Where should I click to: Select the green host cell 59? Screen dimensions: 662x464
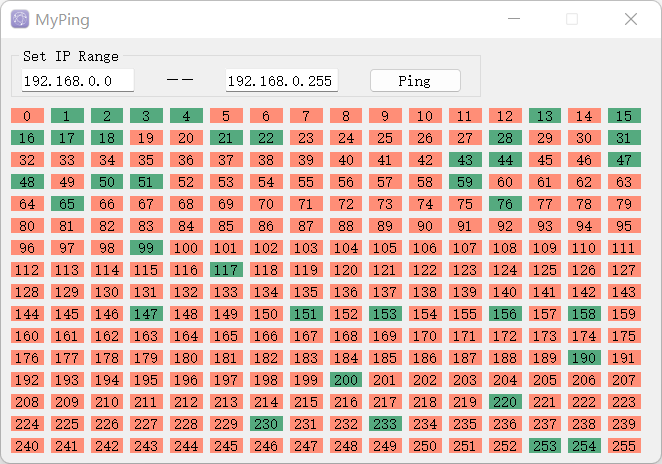tap(465, 182)
